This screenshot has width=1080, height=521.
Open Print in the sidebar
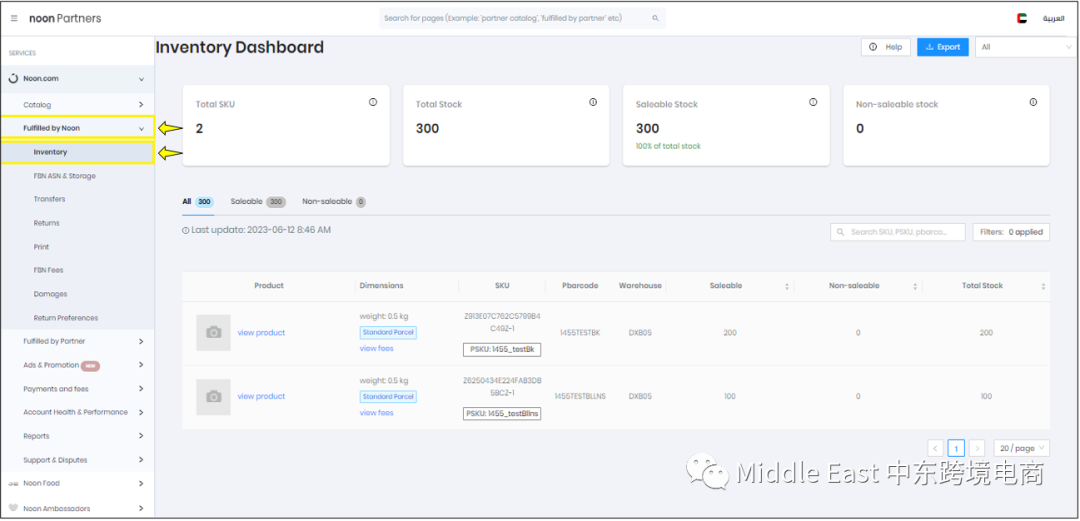click(41, 247)
